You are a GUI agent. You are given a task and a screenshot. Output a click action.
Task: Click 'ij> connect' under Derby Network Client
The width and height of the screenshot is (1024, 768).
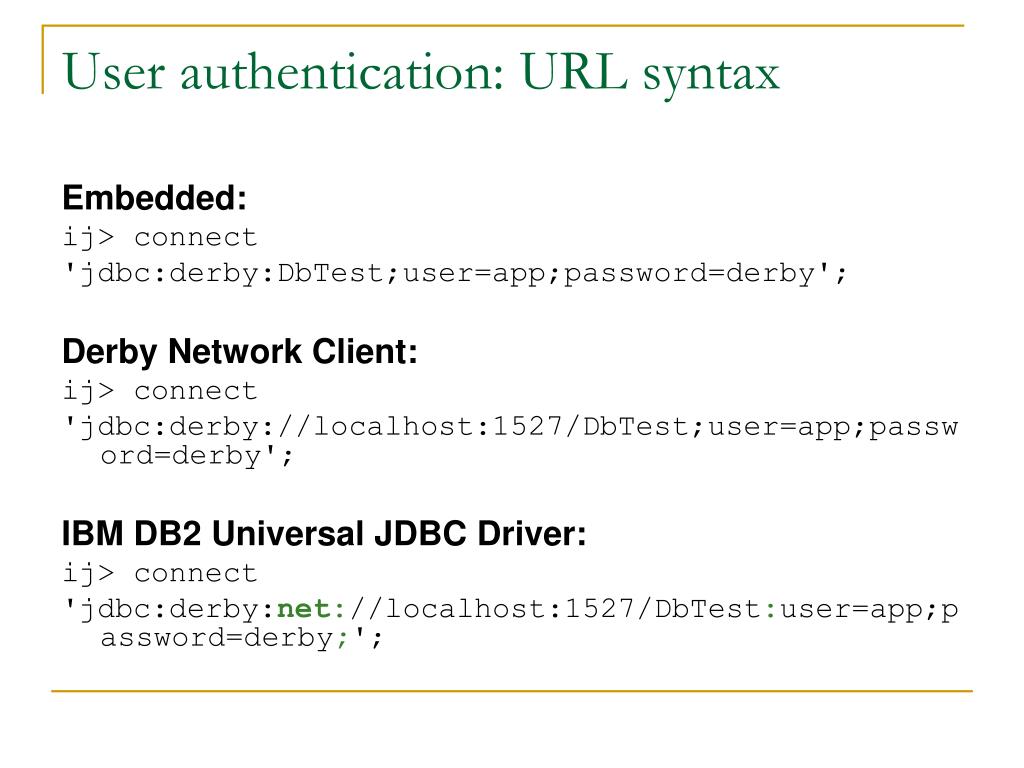click(160, 392)
